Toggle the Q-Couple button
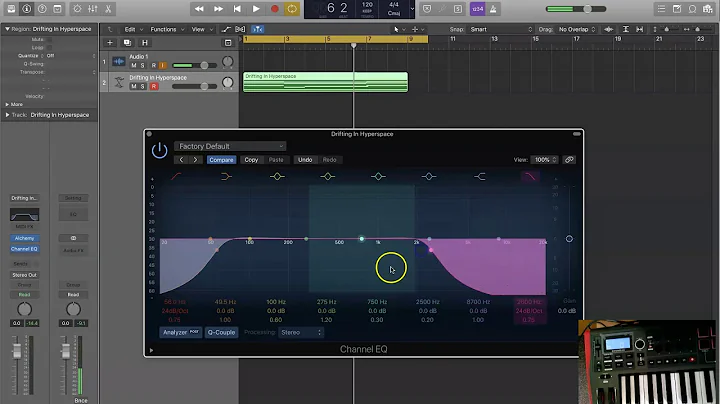This screenshot has height=404, width=720. [x=221, y=332]
